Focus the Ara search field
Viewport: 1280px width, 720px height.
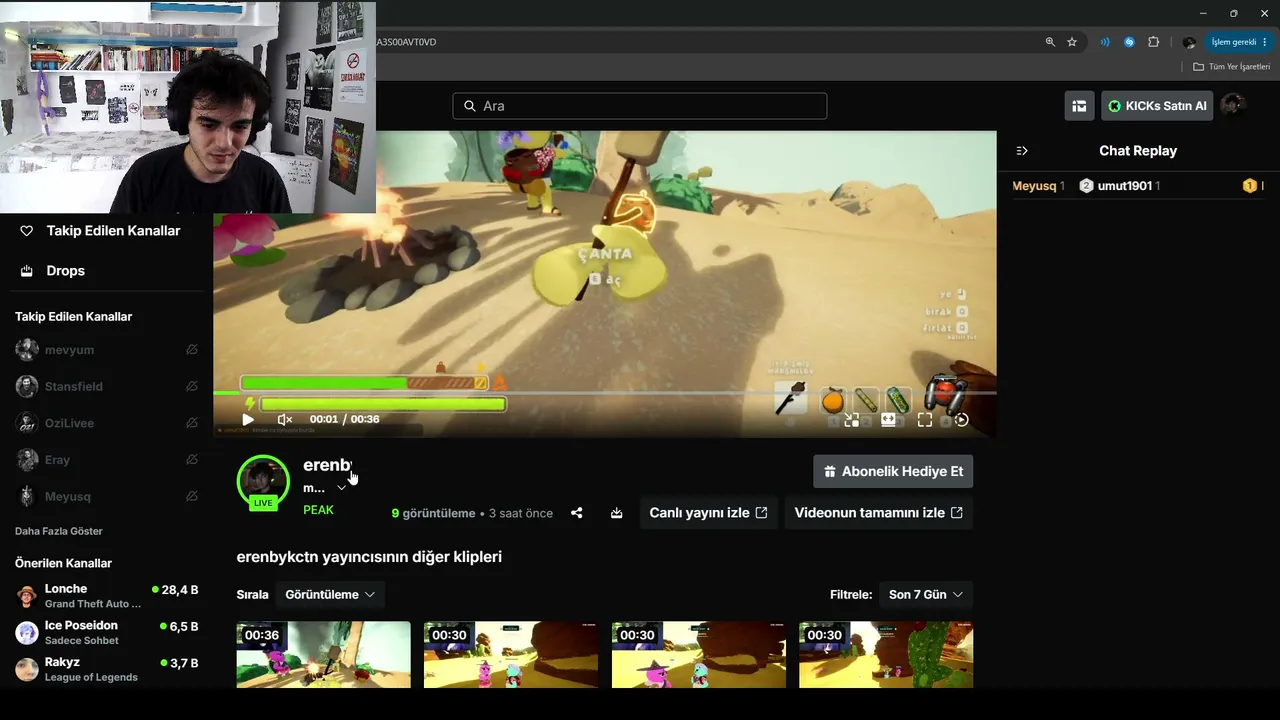640,106
